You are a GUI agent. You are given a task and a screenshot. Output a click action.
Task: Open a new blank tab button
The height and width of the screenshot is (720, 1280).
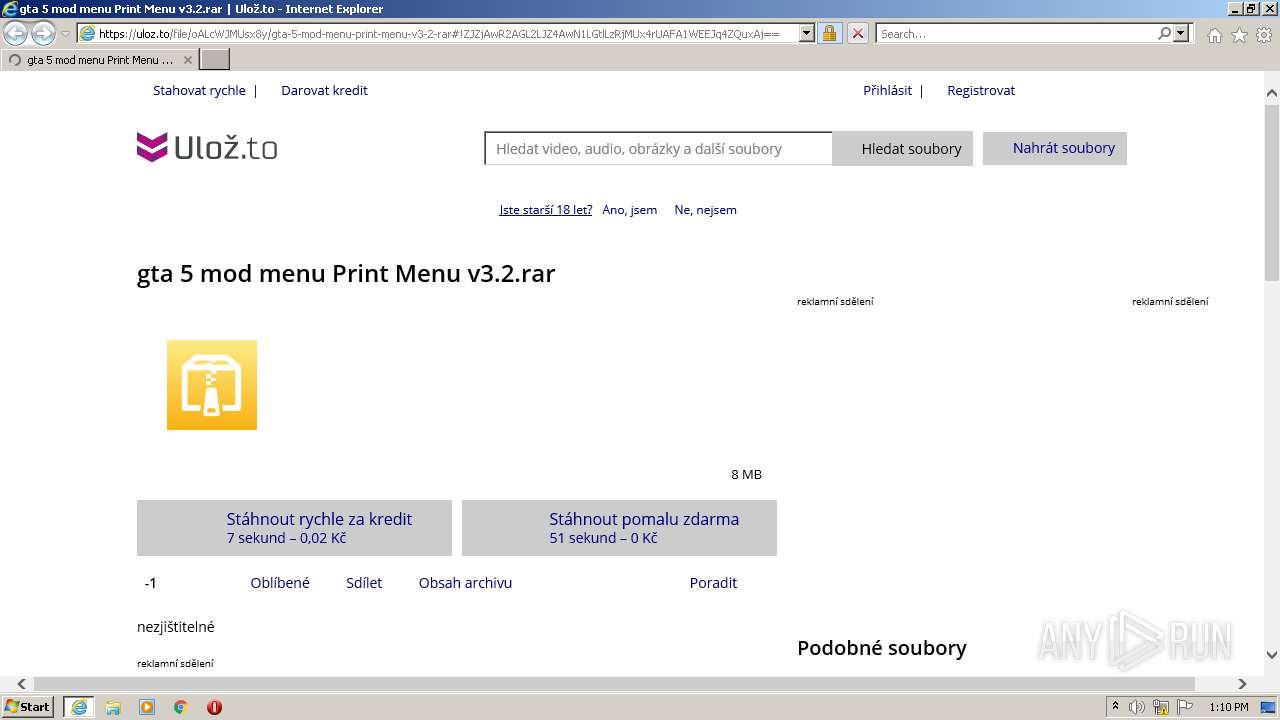pyautogui.click(x=215, y=60)
